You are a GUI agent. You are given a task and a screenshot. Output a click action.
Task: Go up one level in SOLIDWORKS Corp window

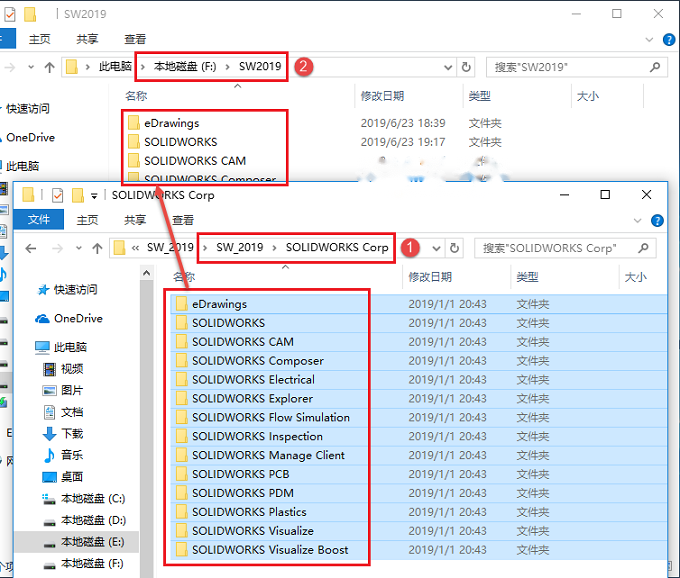click(x=97, y=248)
